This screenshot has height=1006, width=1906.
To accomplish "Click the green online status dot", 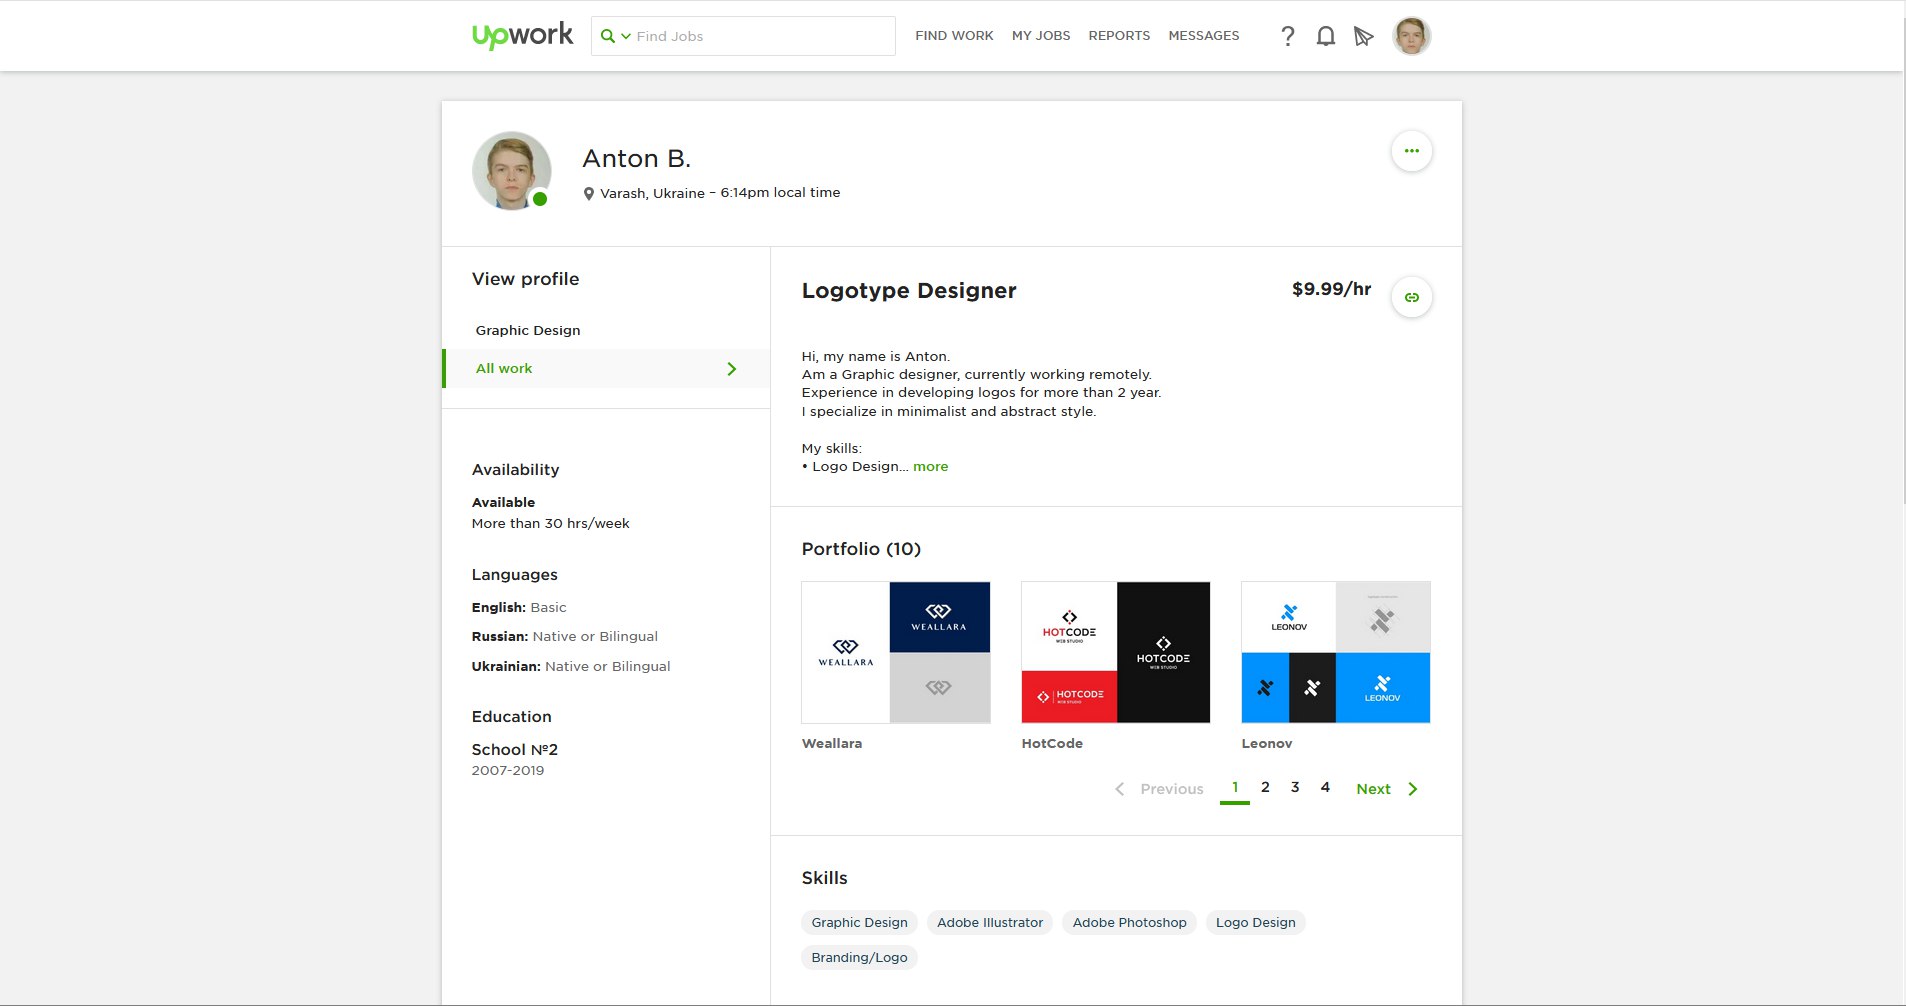I will (x=540, y=199).
